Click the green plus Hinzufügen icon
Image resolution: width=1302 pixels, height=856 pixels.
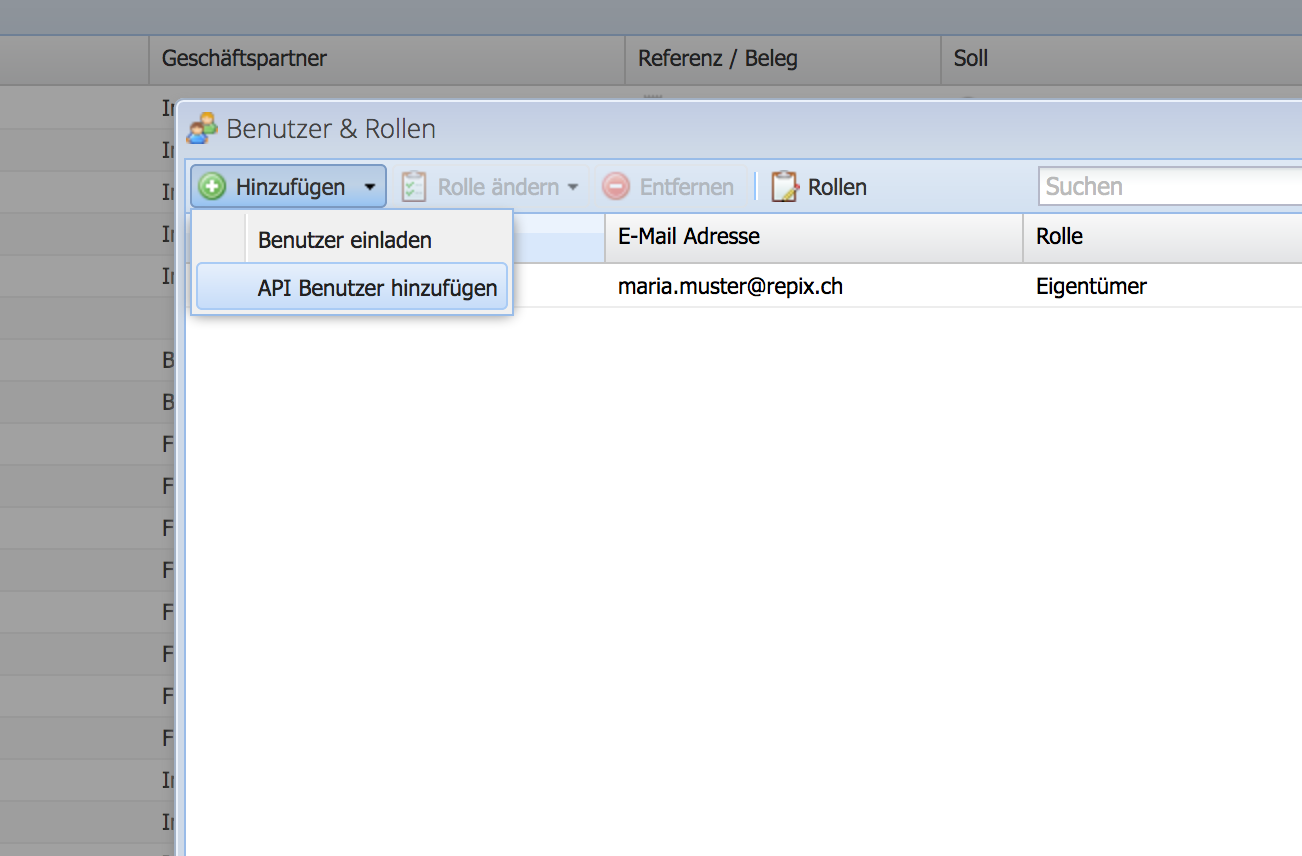tap(213, 186)
